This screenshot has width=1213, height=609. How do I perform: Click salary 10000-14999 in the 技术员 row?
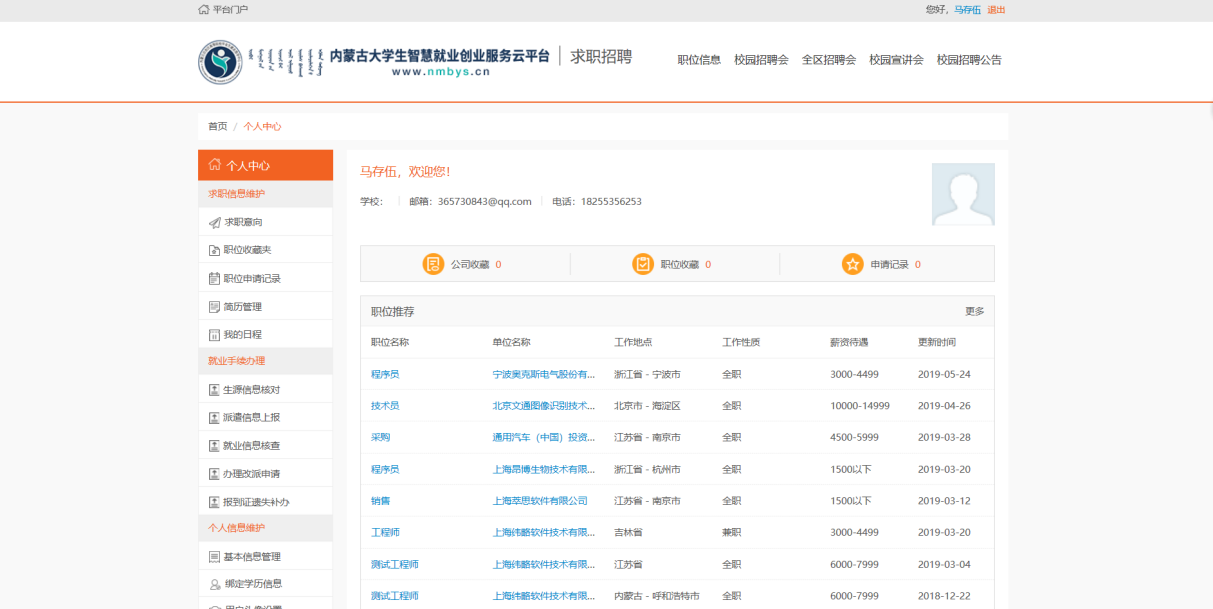[x=860, y=406]
